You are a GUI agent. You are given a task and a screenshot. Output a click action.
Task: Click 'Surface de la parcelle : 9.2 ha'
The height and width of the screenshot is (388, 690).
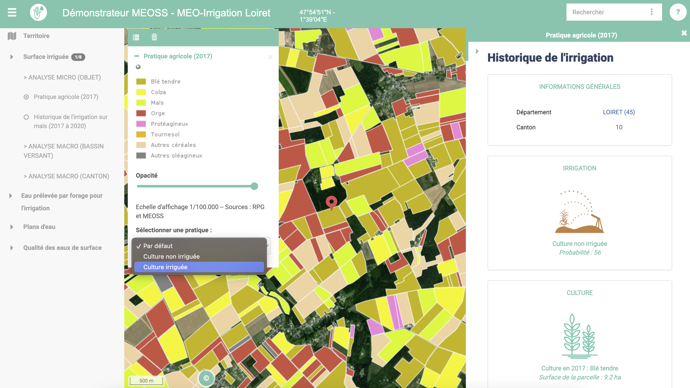(580, 377)
